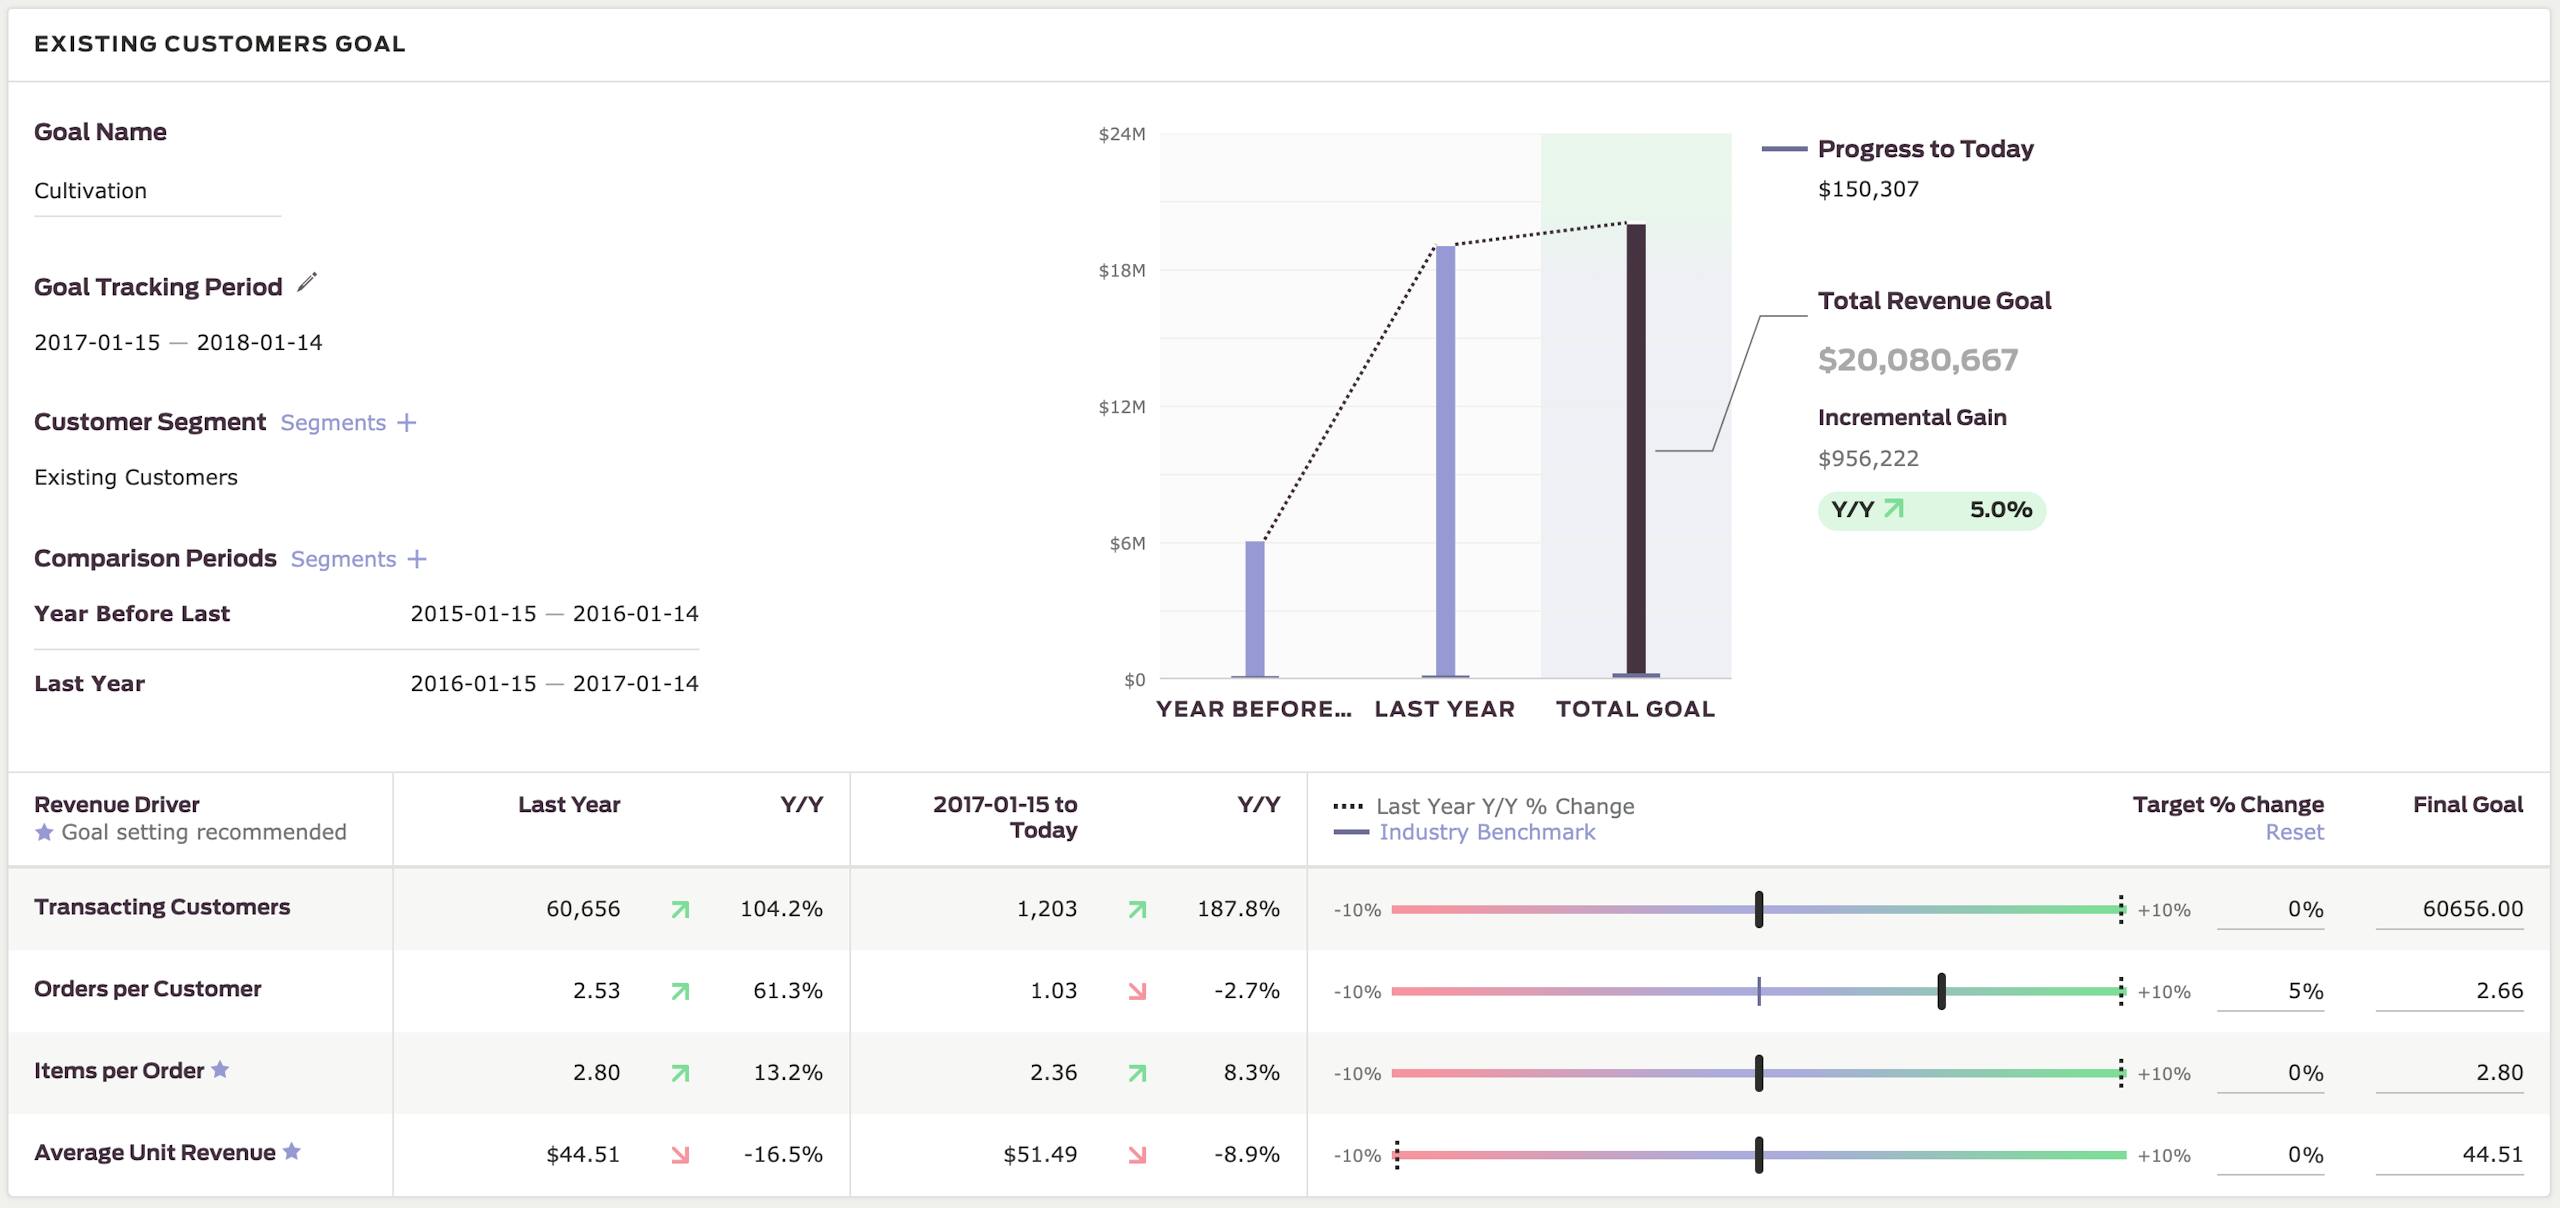Open Segments link under Customer Segment

coord(333,423)
